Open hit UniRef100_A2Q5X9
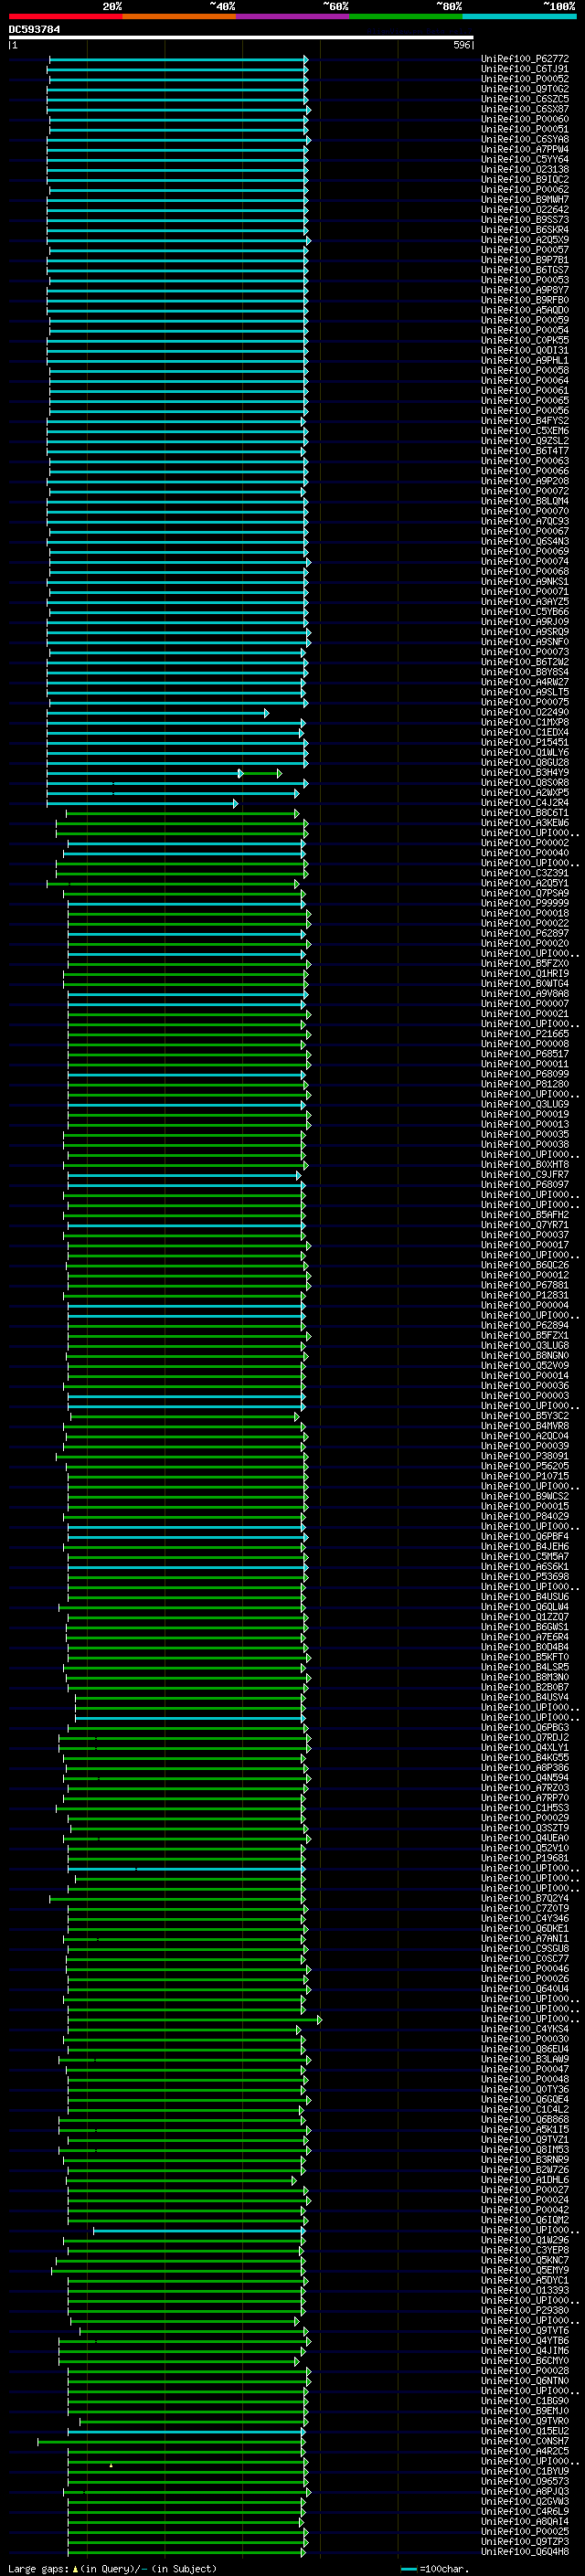The width and height of the screenshot is (585, 2576). tap(525, 240)
